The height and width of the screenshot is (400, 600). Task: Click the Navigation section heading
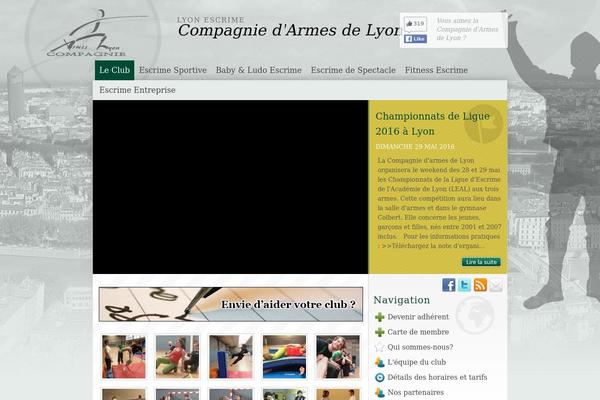pyautogui.click(x=401, y=300)
